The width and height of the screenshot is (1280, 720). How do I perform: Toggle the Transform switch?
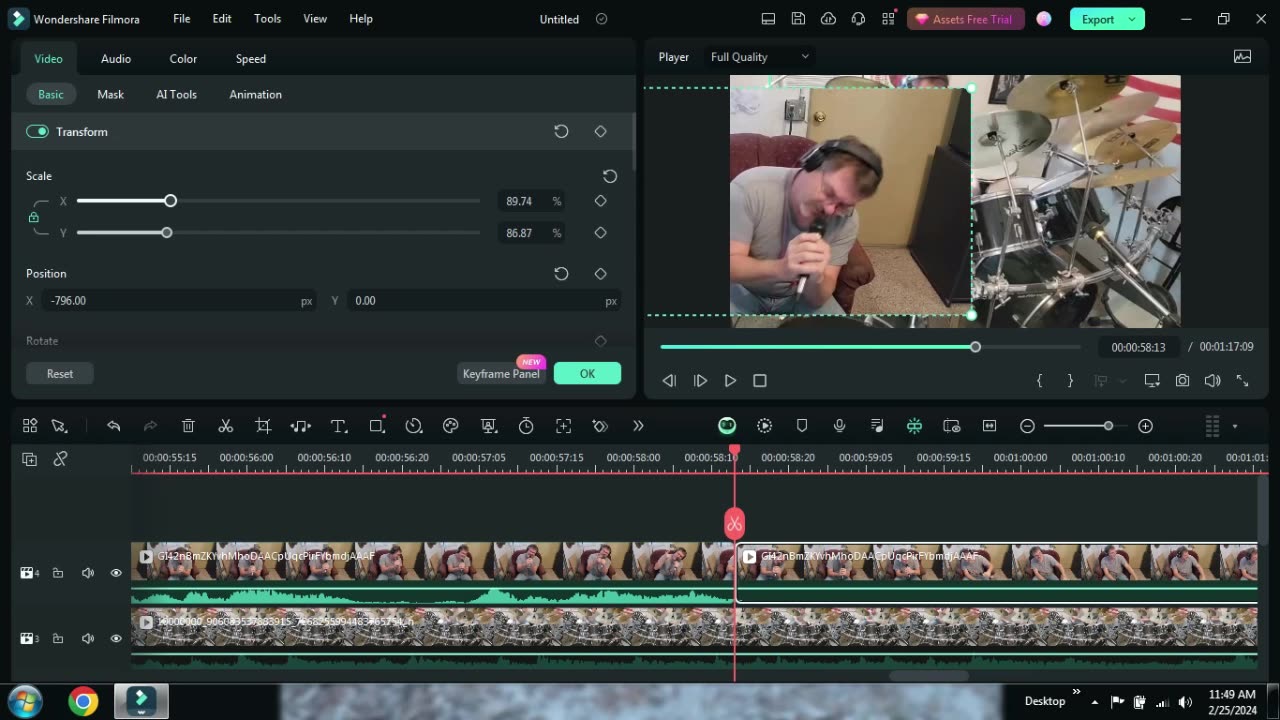[x=37, y=132]
